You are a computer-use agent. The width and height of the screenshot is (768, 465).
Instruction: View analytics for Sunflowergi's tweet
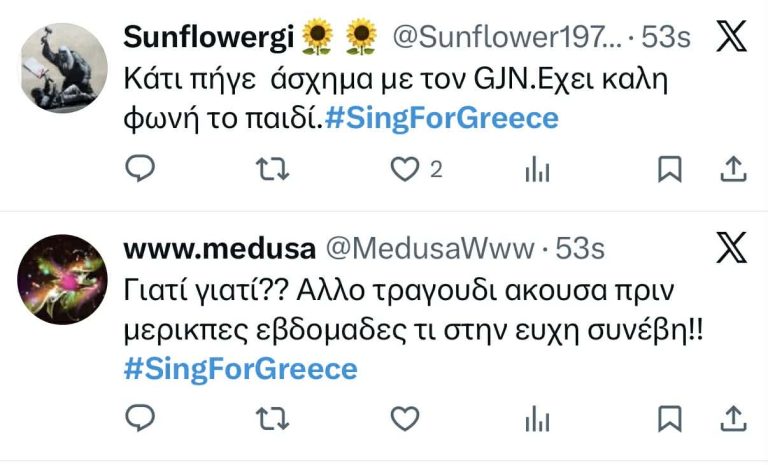pyautogui.click(x=538, y=171)
